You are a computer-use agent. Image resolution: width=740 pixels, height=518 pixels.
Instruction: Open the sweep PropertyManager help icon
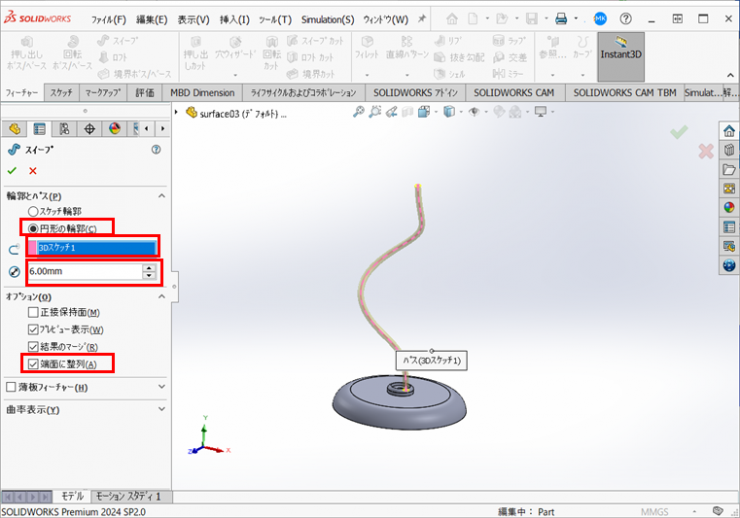(155, 149)
